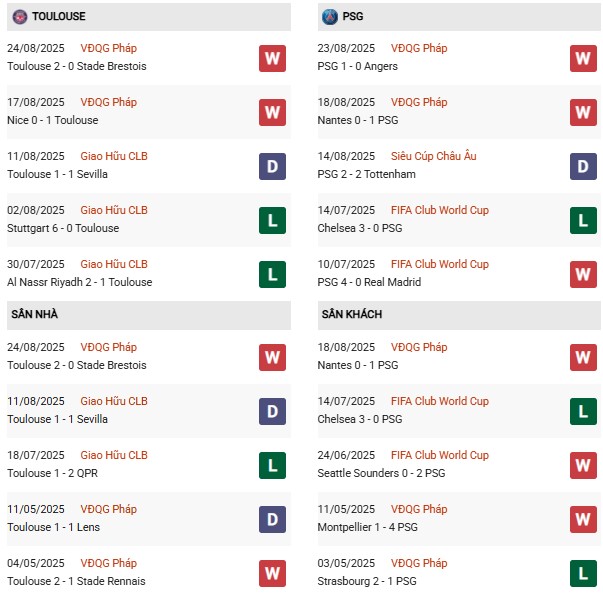Click the L badge for Chelsea 3-0 PSG
The image size is (603, 597).
pos(583,220)
